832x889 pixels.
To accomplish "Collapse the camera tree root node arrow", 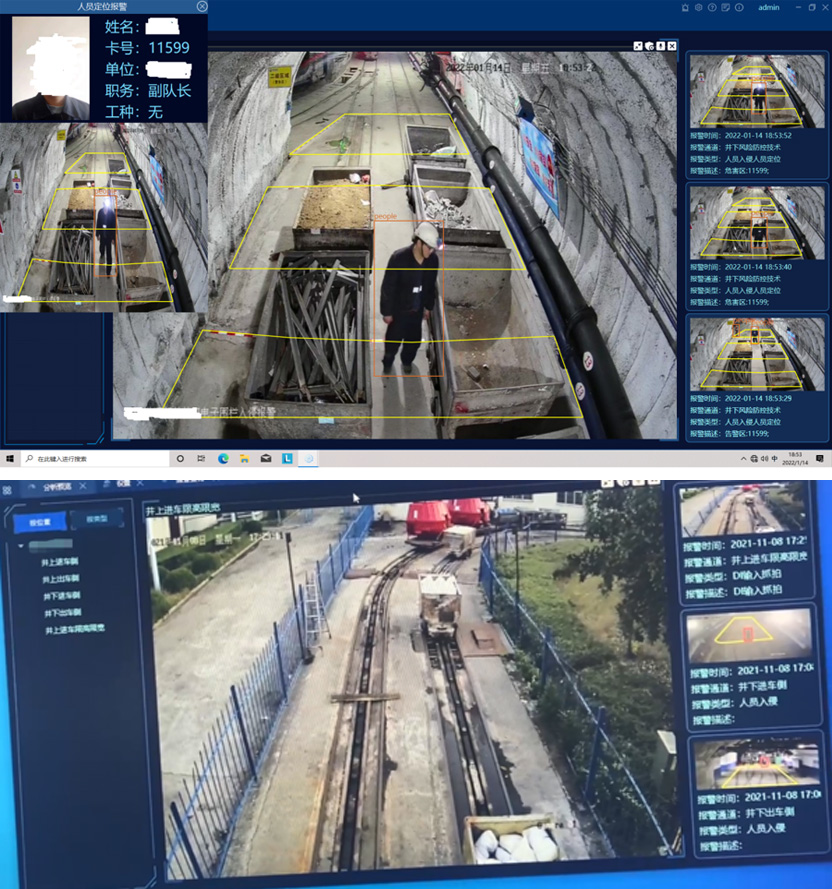I will pyautogui.click(x=20, y=545).
